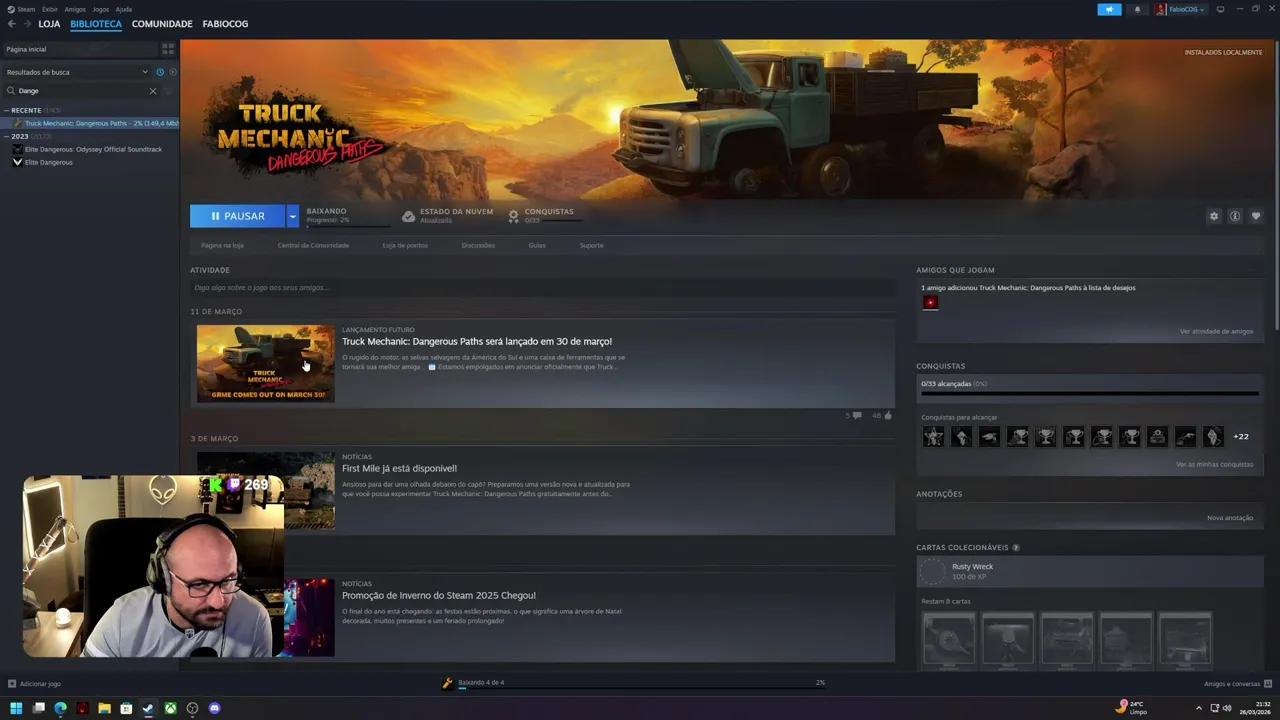Open the FABIOCOG profile tab
Image resolution: width=1280 pixels, height=720 pixels.
[x=225, y=24]
